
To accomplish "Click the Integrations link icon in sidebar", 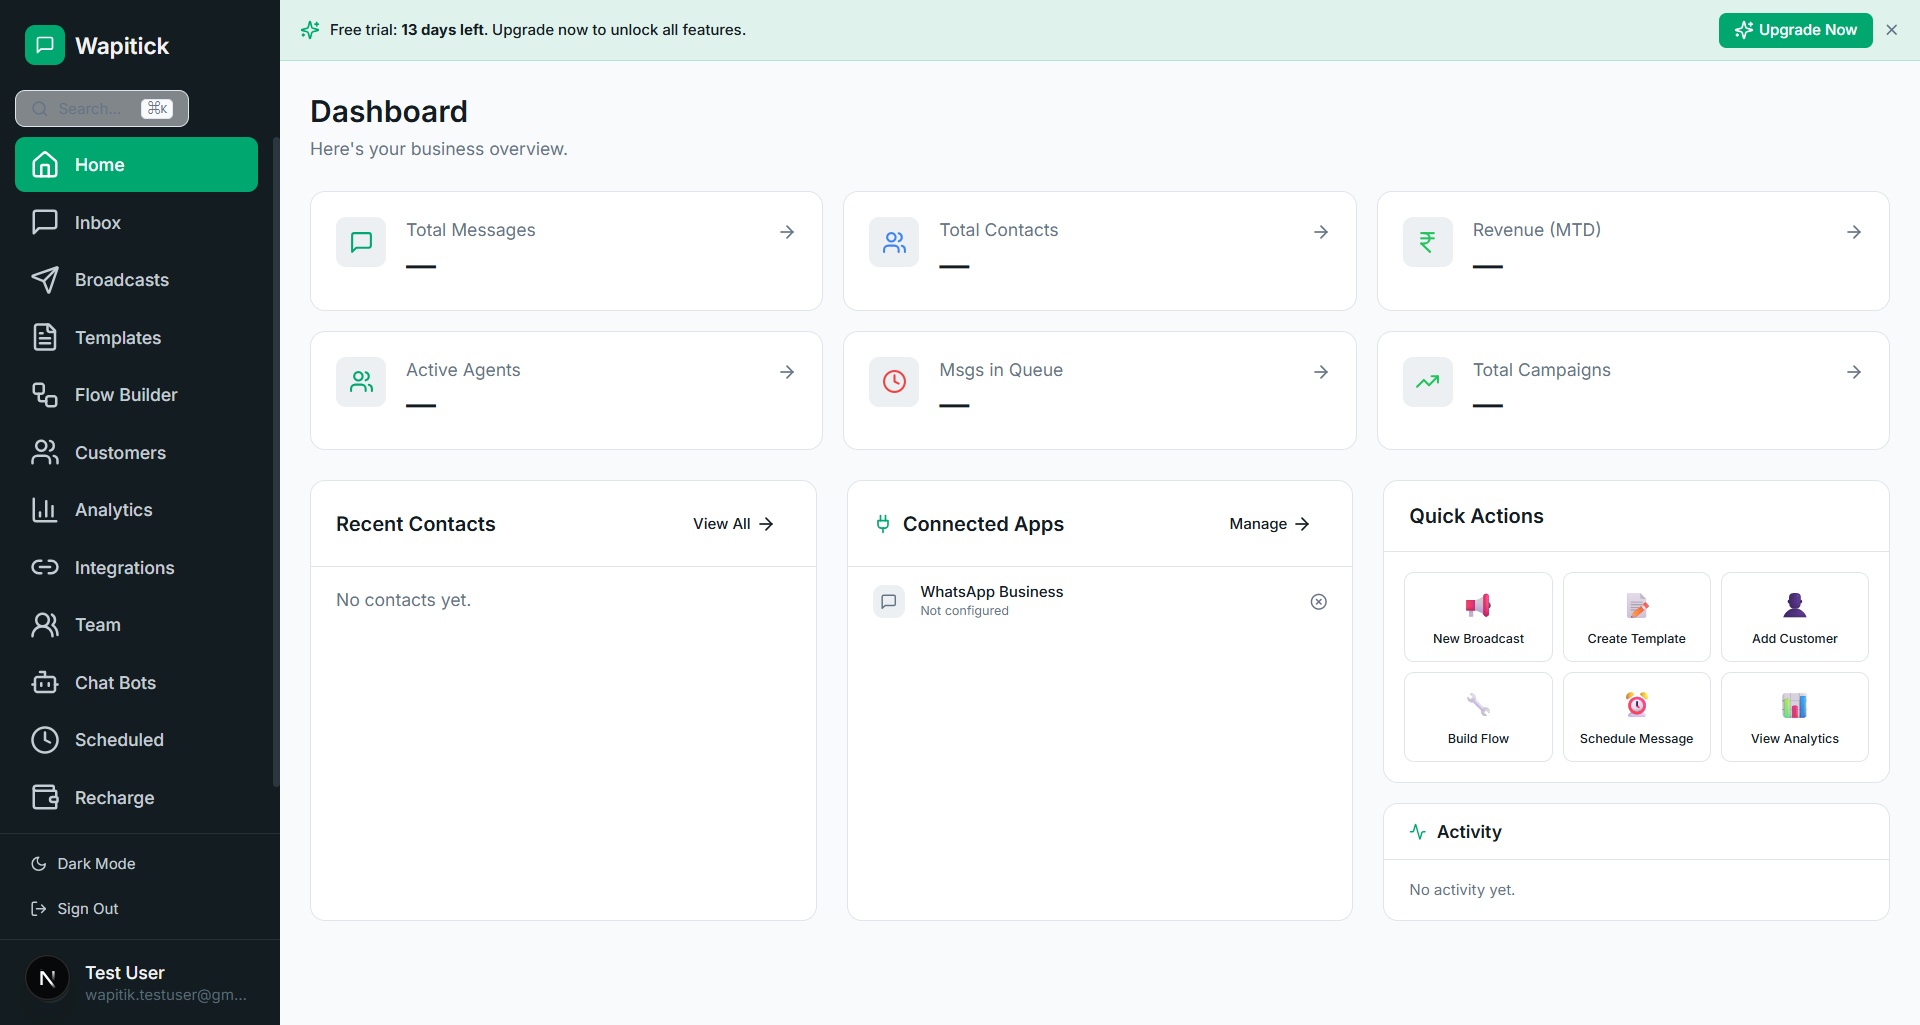I will (45, 567).
